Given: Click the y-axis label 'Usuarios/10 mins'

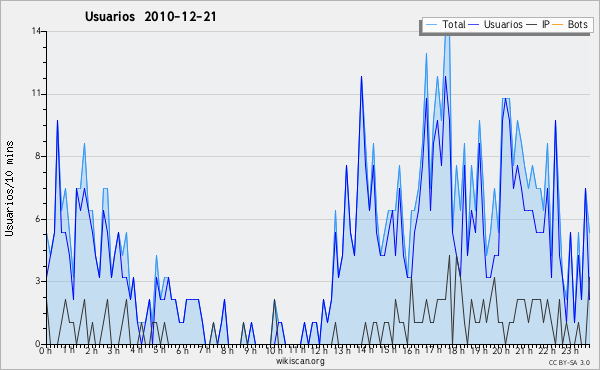Looking at the screenshot, I should click(9, 188).
